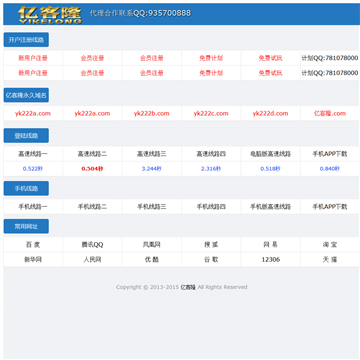Open the 网易 site link
Screen dimensions: 360x360
click(270, 245)
